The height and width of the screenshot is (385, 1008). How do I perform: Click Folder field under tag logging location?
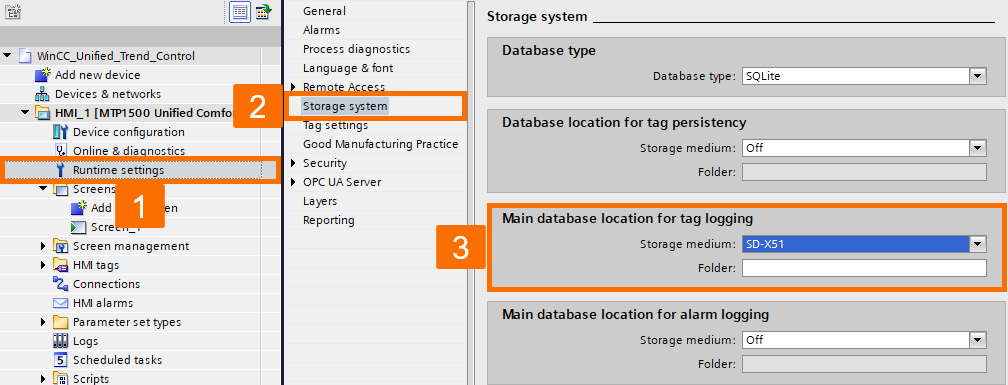click(864, 267)
